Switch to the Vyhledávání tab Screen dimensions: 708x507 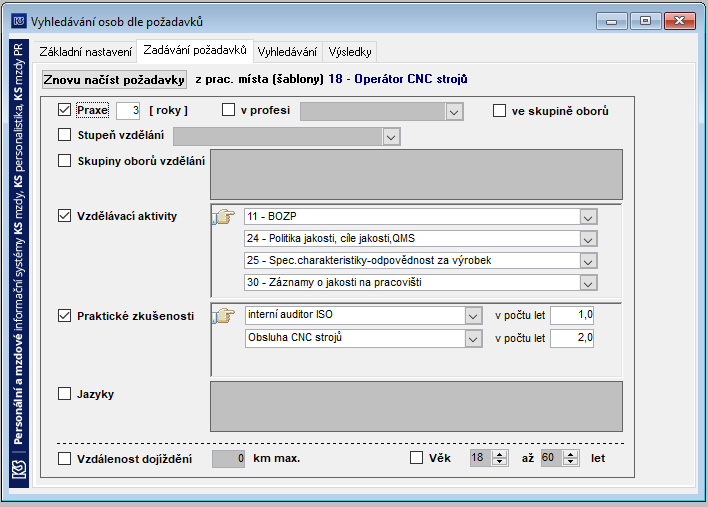click(288, 52)
